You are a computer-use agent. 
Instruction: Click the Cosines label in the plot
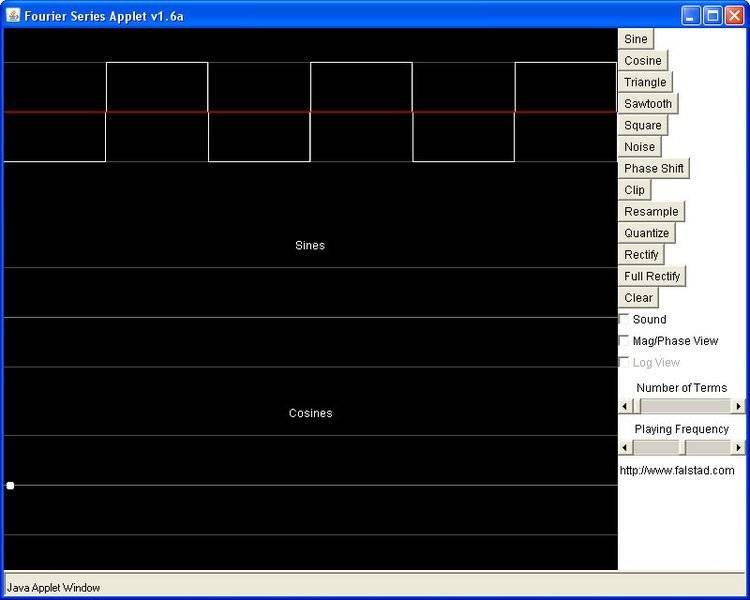310,413
